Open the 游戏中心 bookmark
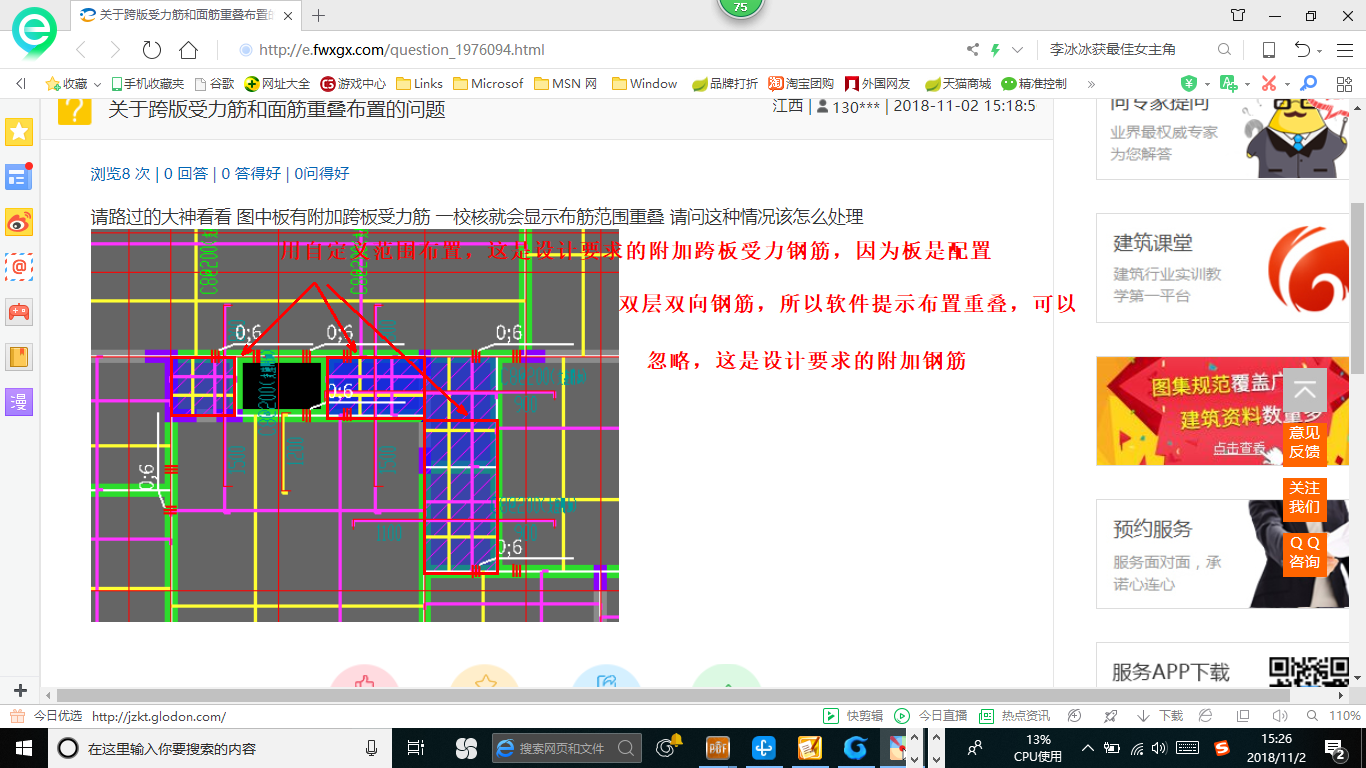The image size is (1366, 768). 353,84
